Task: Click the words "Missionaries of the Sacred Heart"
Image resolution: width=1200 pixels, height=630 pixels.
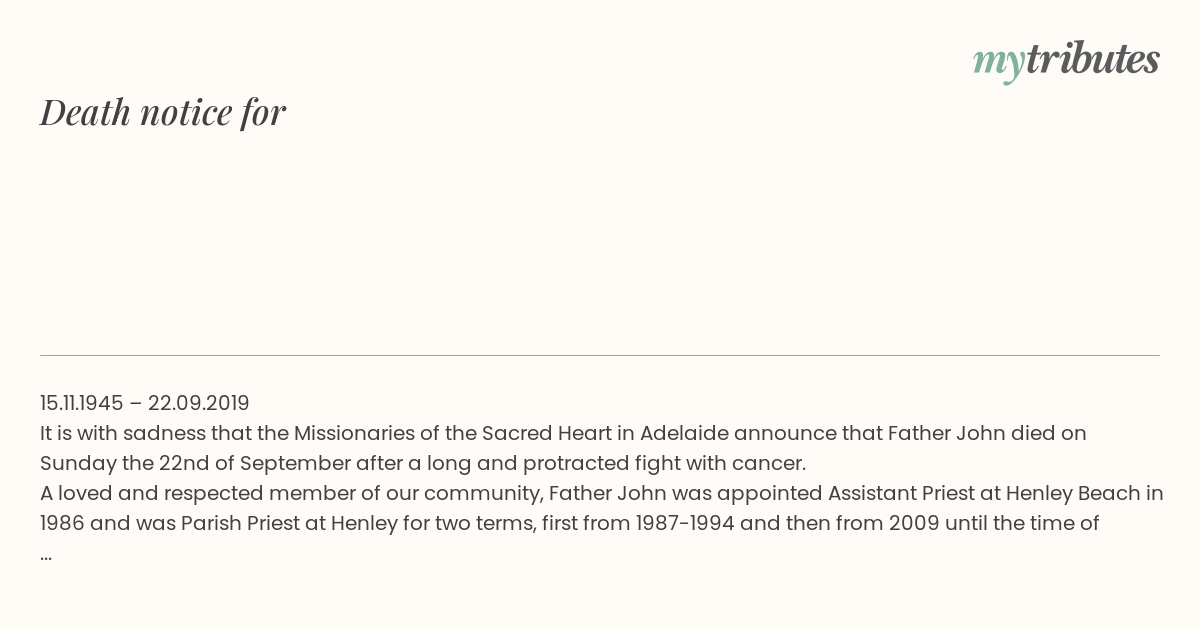Action: pyautogui.click(x=452, y=433)
